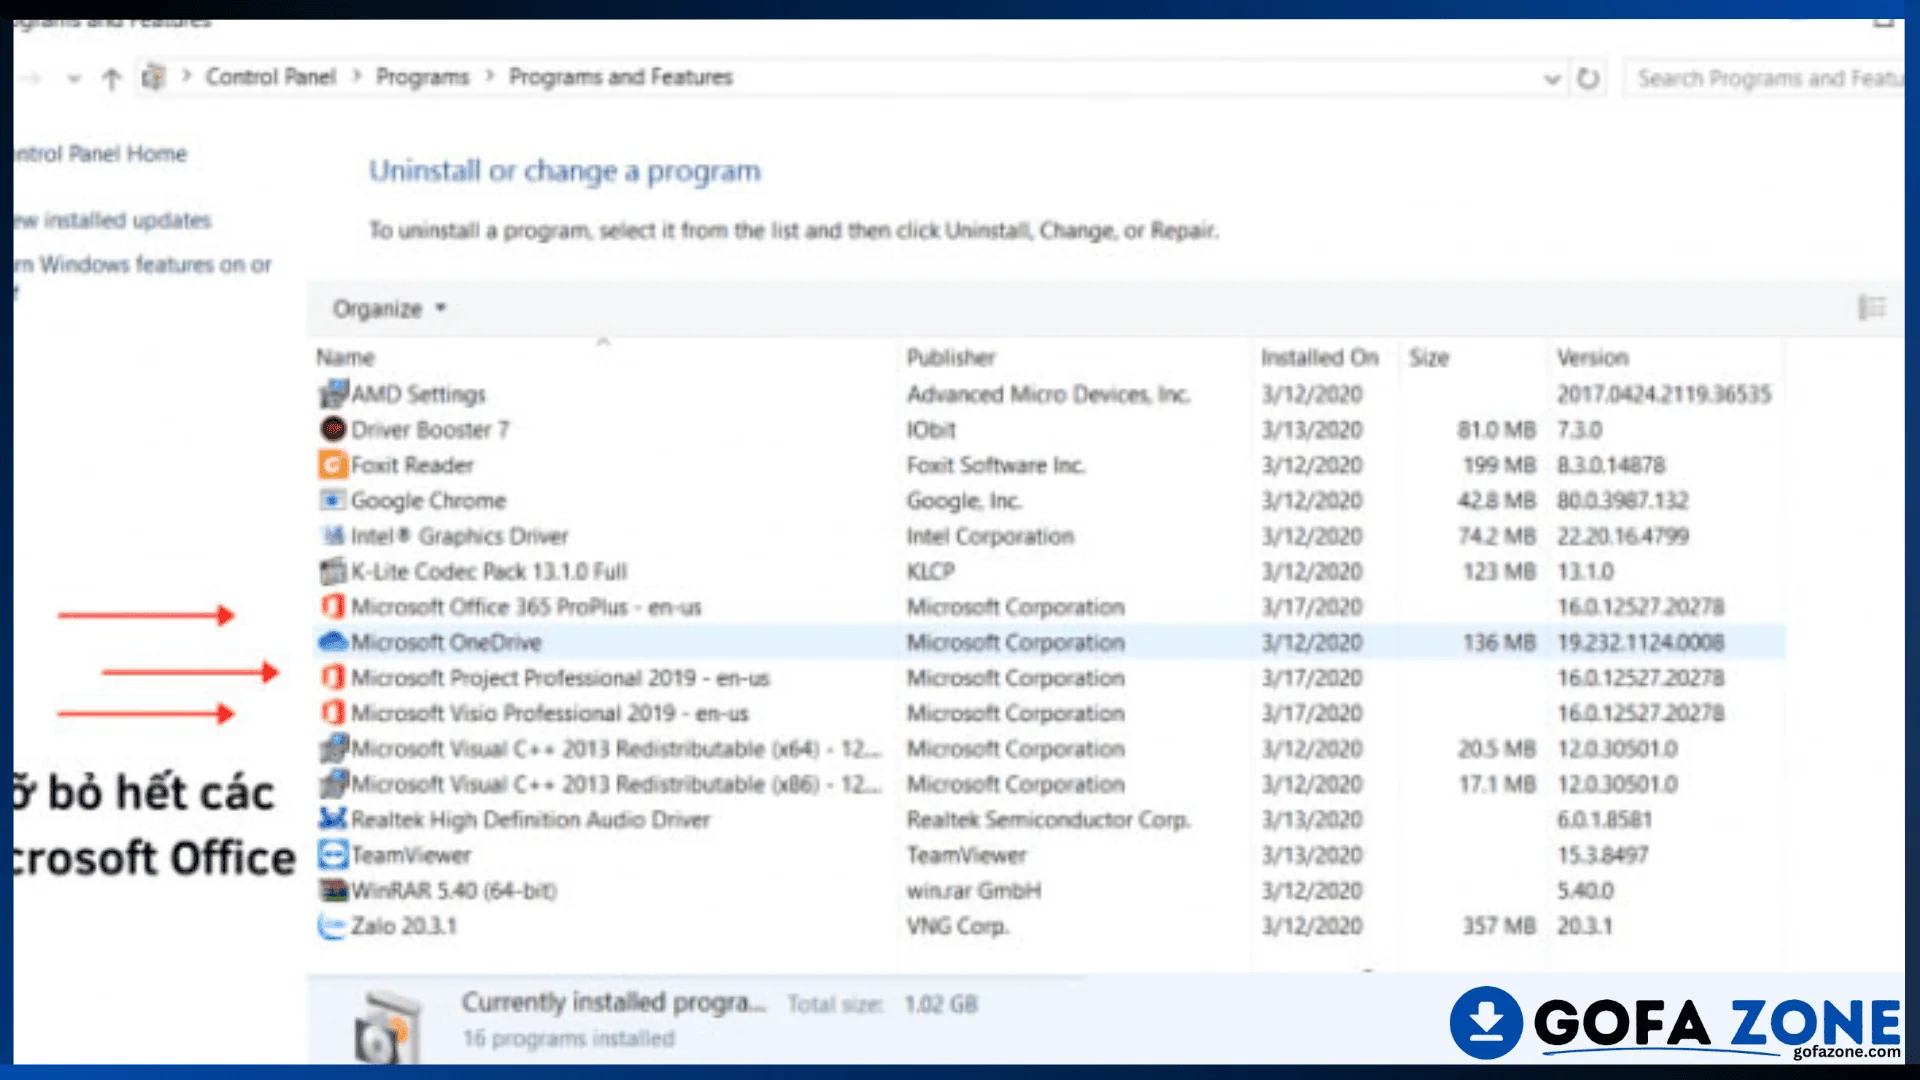Select the Foxit Reader row name
This screenshot has height=1080, width=1920.
[412, 465]
